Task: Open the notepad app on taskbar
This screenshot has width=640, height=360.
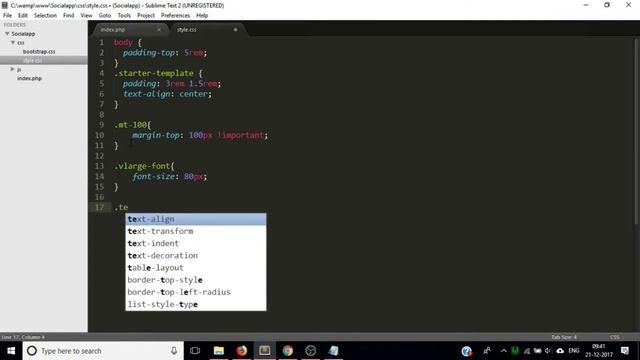Action: tap(333, 351)
